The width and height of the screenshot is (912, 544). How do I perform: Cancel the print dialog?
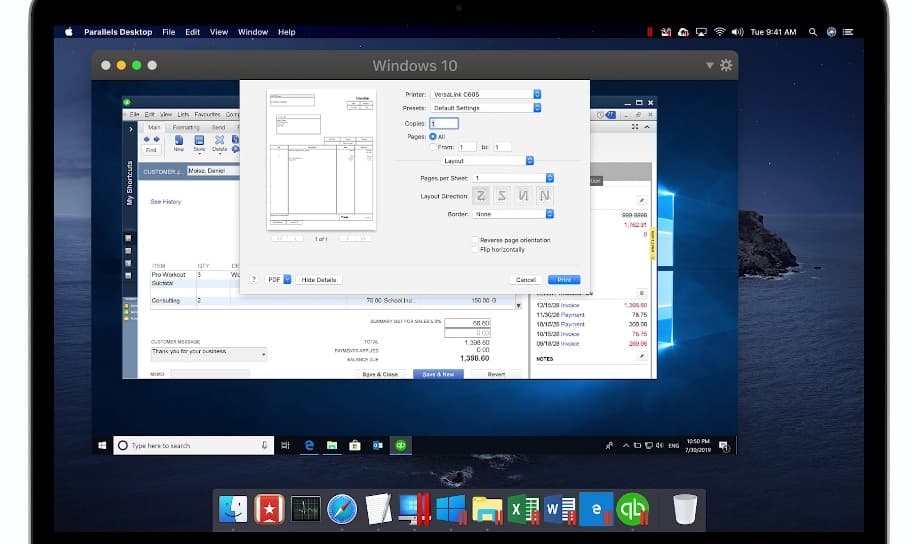[525, 280]
